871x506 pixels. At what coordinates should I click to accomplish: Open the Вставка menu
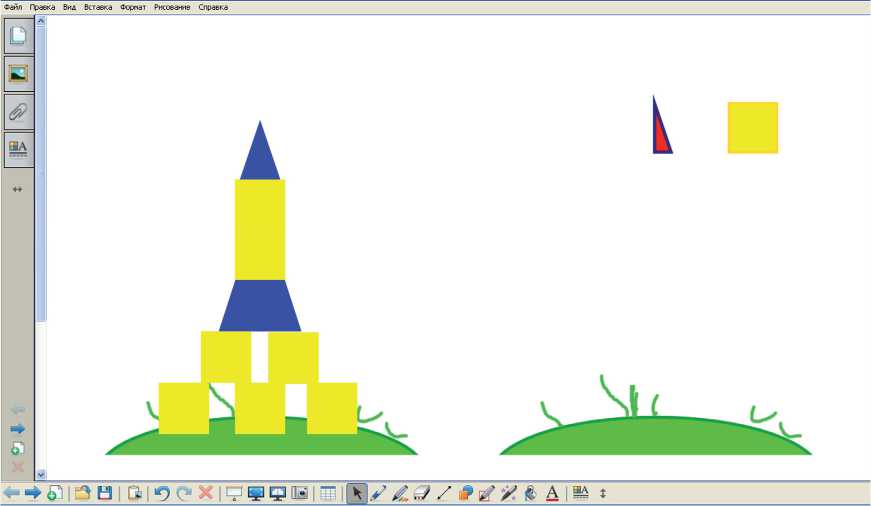click(x=100, y=7)
